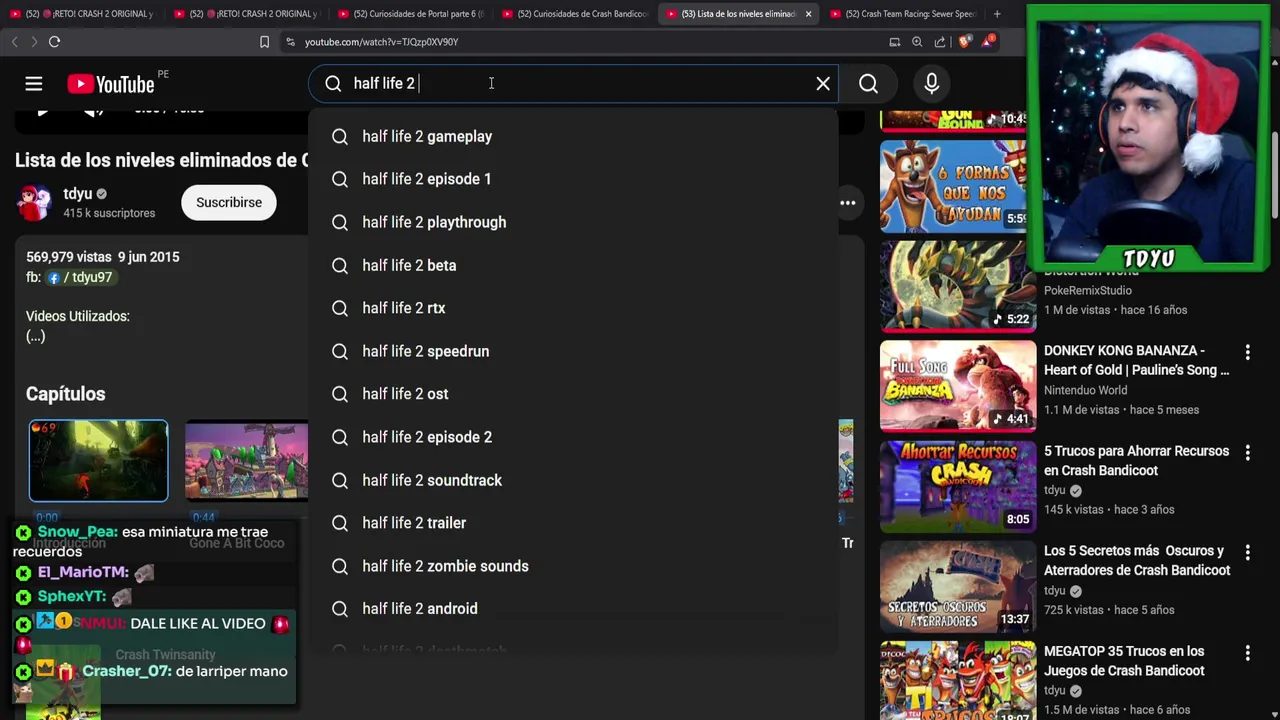Select suggestion half life 2 speedrun
The image size is (1280, 720).
(573, 351)
